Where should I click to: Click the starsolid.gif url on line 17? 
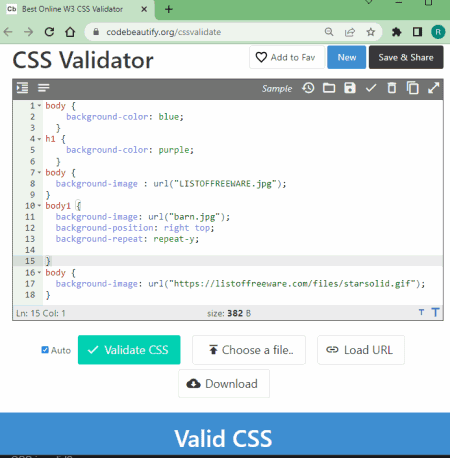(287, 284)
